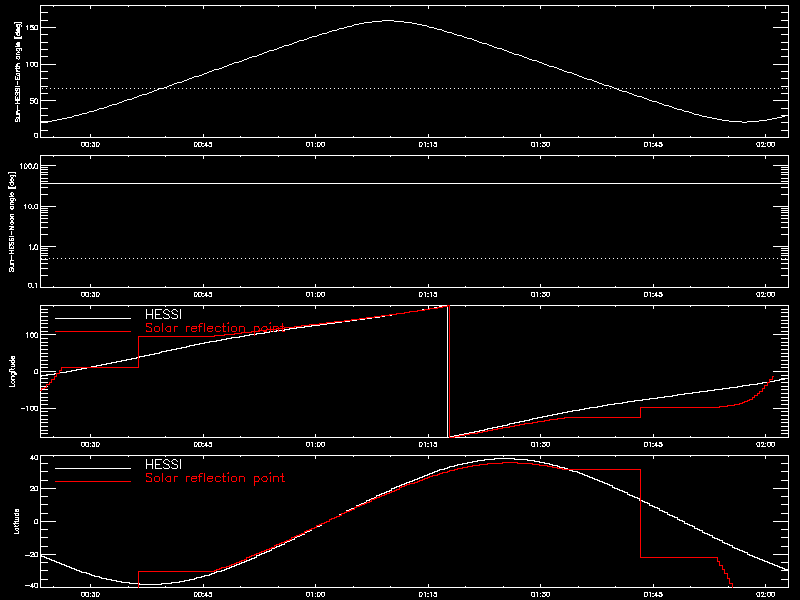
Task: Click the -40 tick label on Latitude plot
Action: point(32,585)
